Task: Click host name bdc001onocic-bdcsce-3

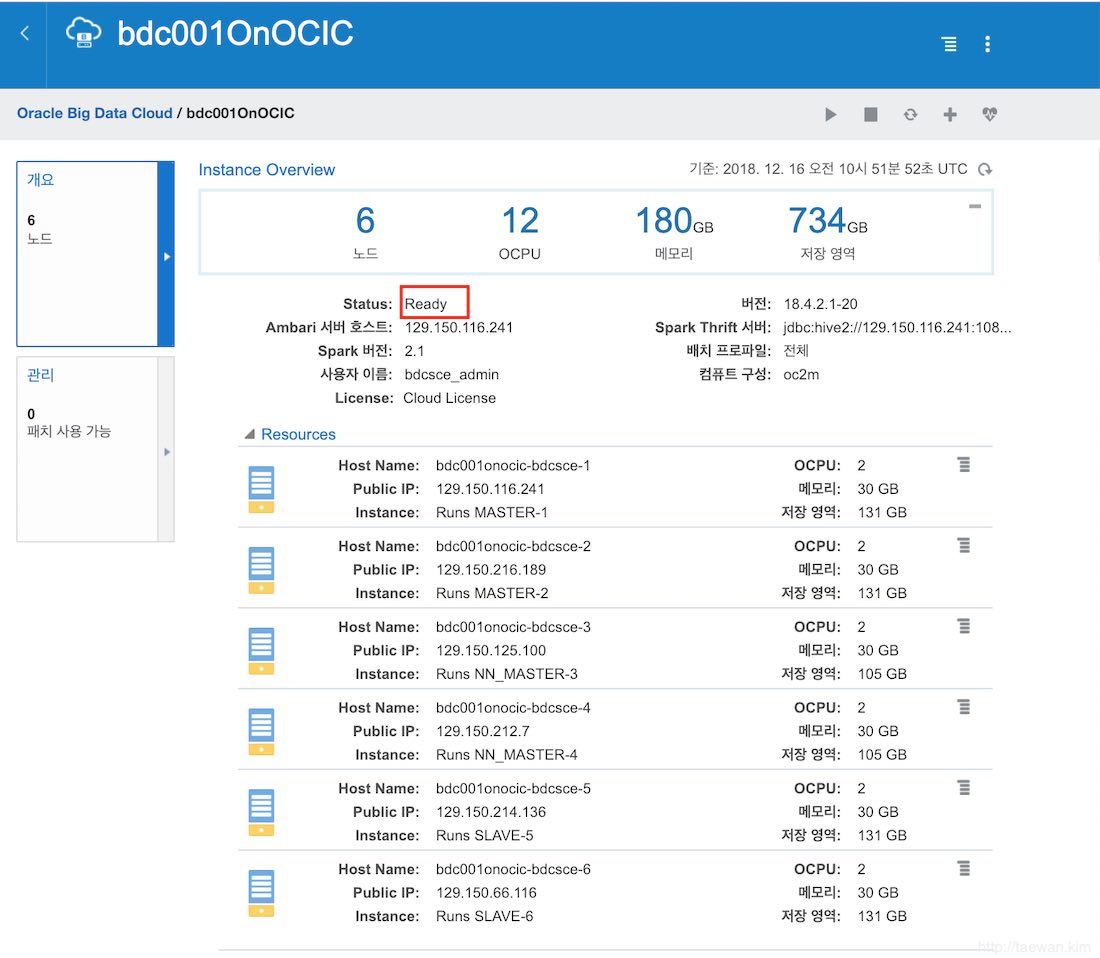Action: pos(513,626)
